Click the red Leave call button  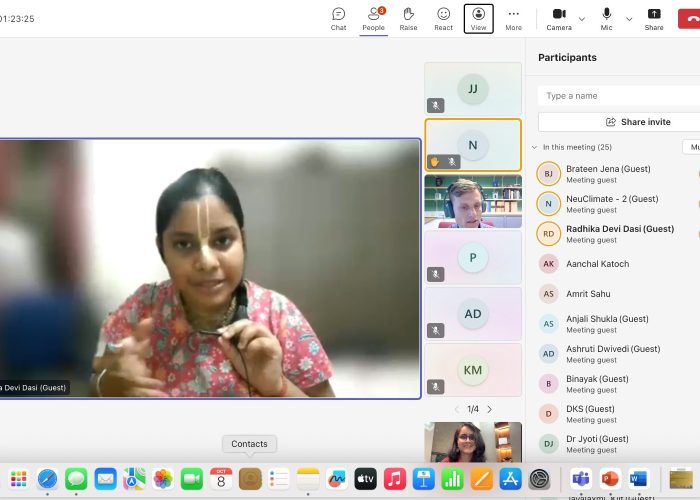click(x=689, y=19)
